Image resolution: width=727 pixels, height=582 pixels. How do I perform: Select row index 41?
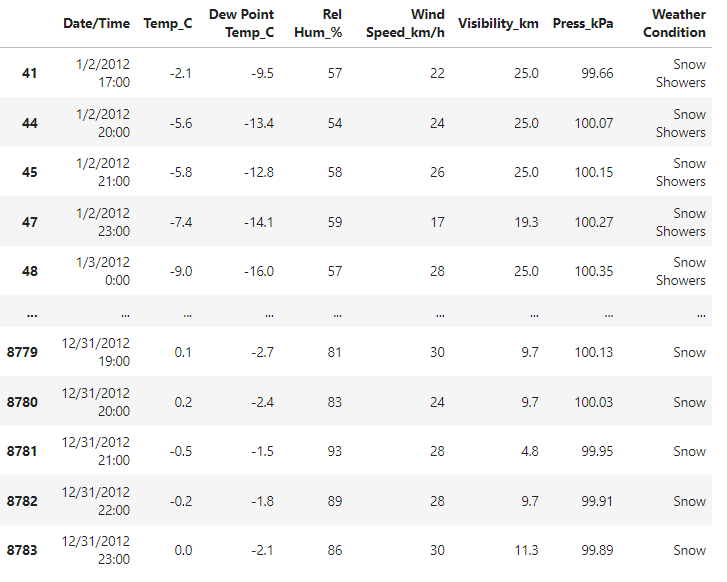pyautogui.click(x=29, y=73)
